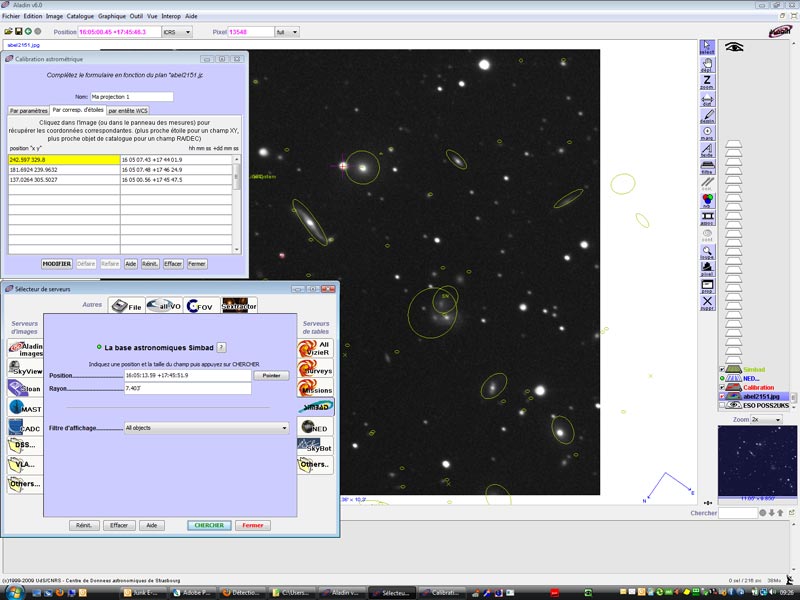Click the Chercher search field
Image resolution: width=800 pixels, height=600 pixels.
(x=738, y=513)
